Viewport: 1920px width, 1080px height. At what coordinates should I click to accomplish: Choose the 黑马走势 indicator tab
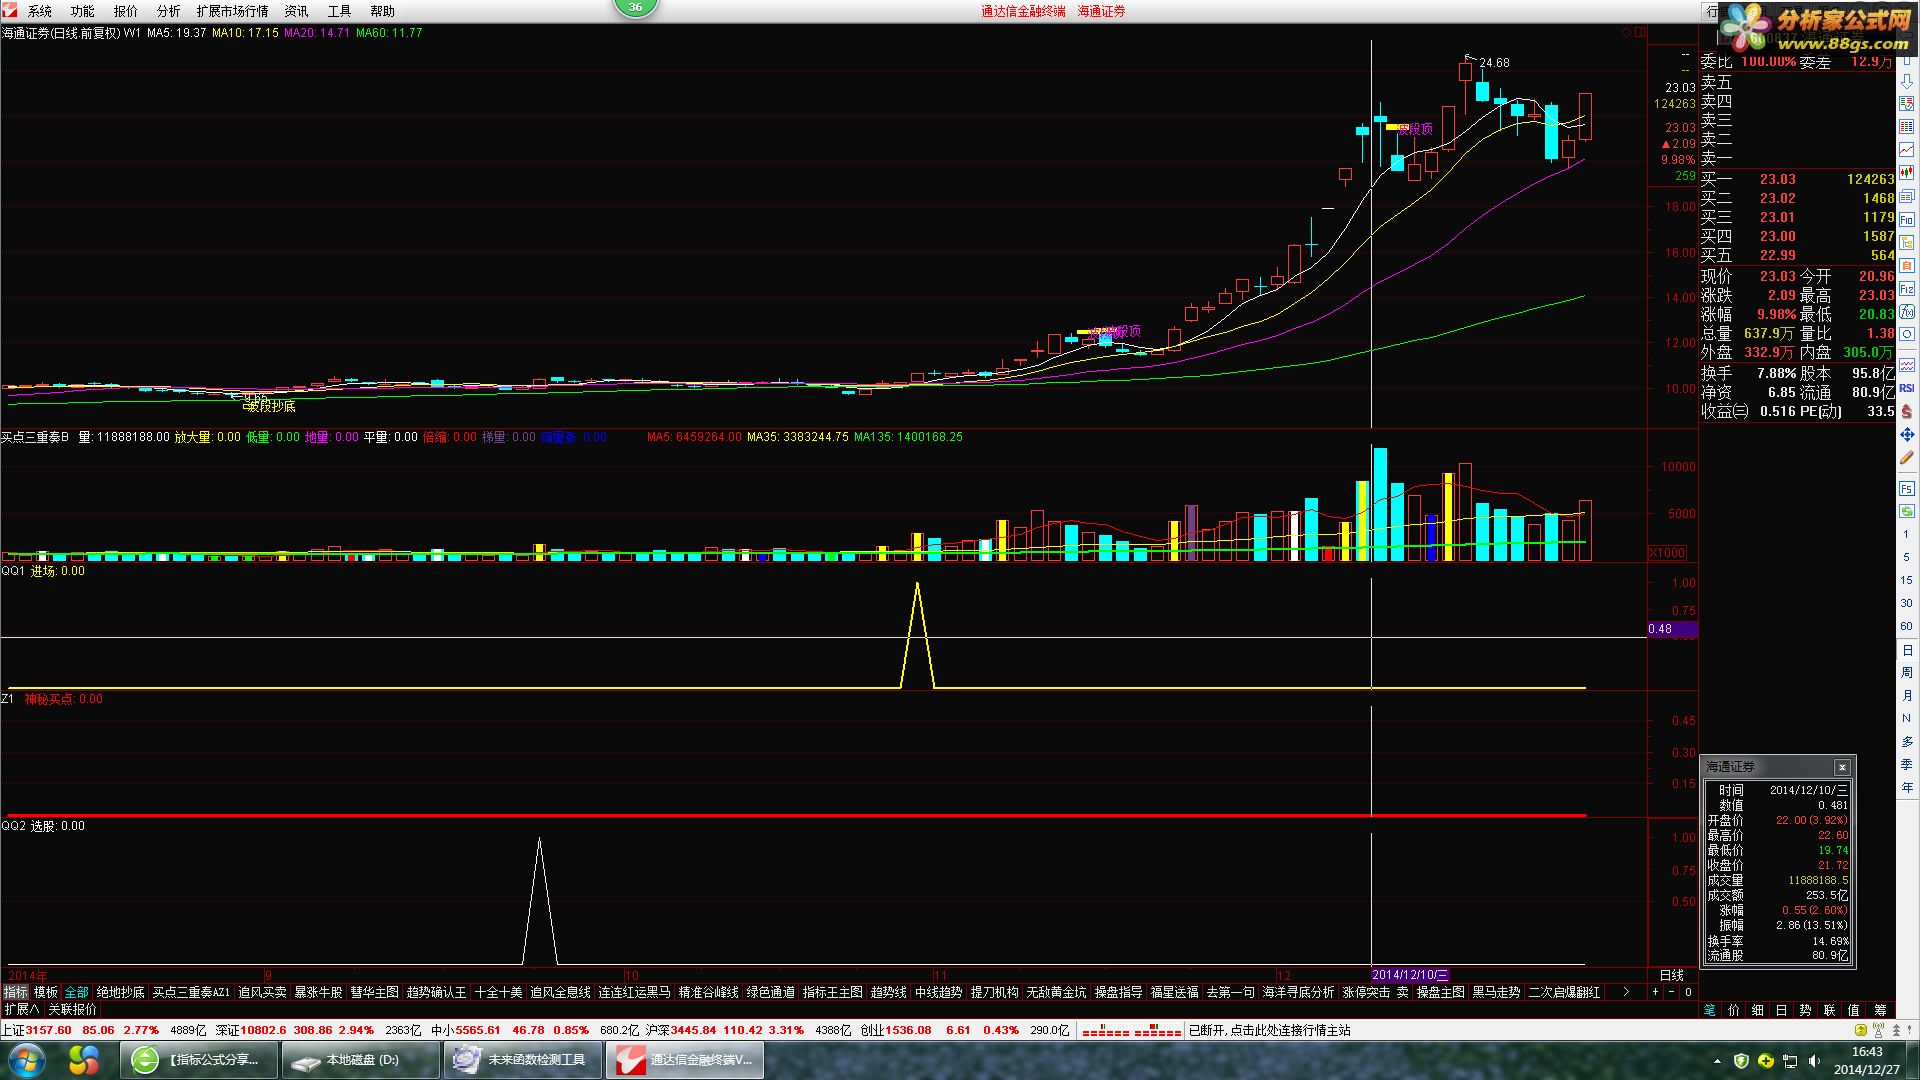pos(1496,992)
